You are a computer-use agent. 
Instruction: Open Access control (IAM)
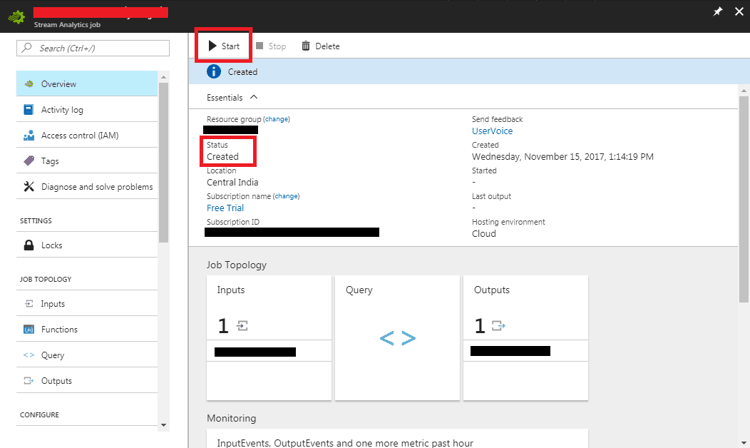(87, 135)
